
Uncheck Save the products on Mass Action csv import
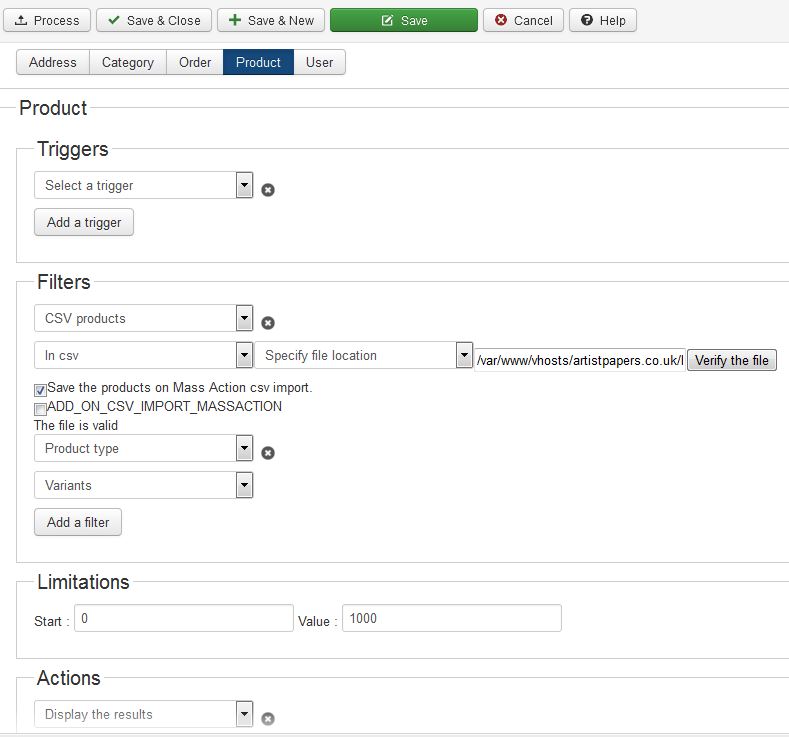click(40, 390)
